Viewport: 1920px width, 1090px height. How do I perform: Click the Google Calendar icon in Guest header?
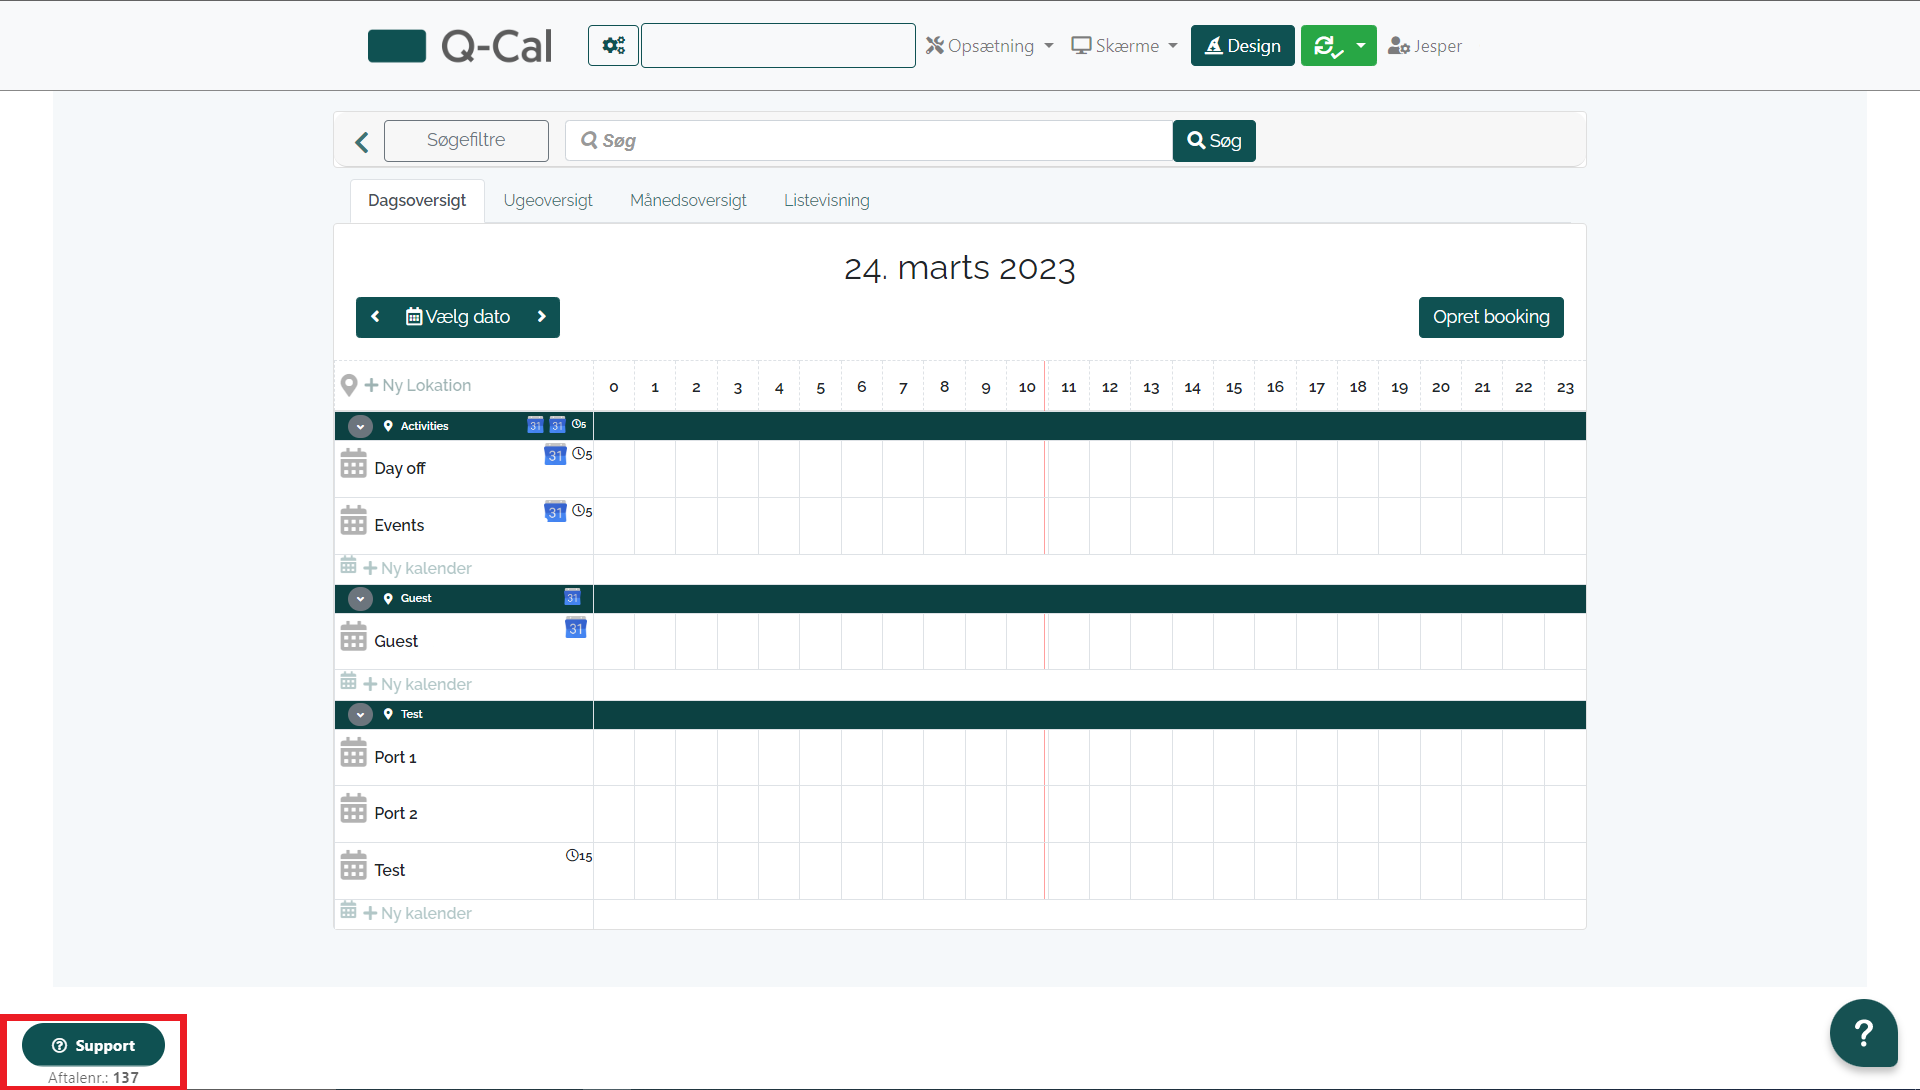(572, 597)
